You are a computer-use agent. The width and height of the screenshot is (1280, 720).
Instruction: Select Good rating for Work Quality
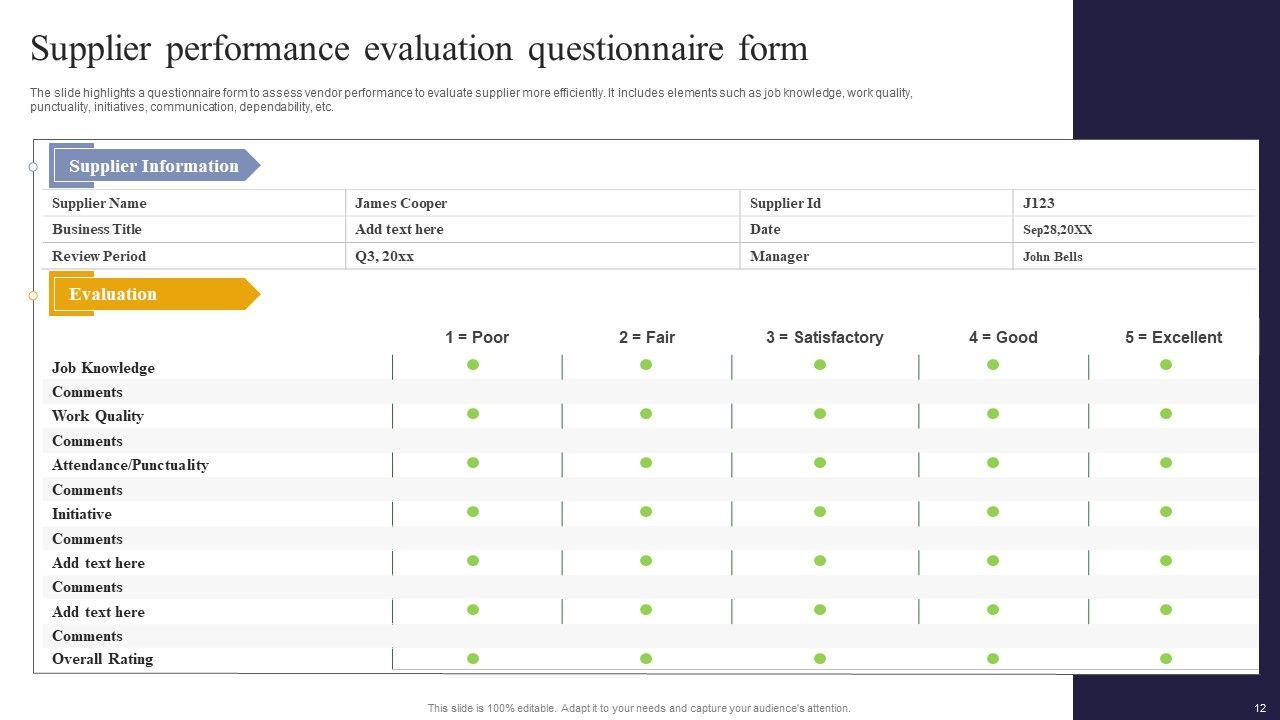[x=993, y=414]
